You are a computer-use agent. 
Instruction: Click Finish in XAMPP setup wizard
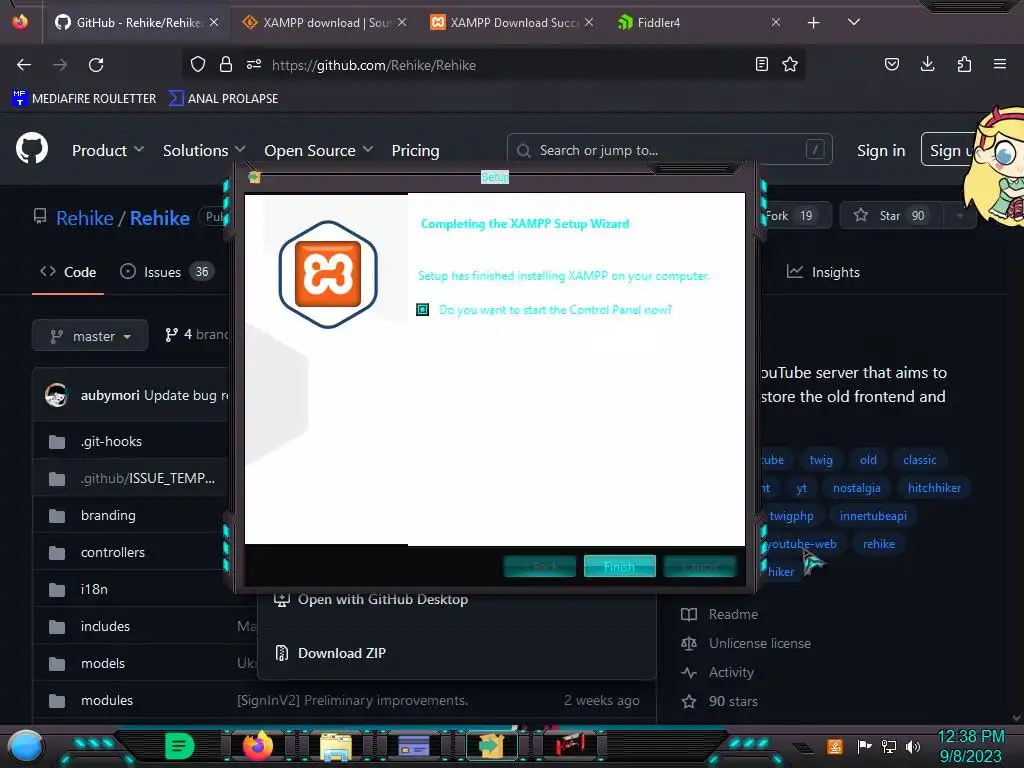tap(619, 566)
